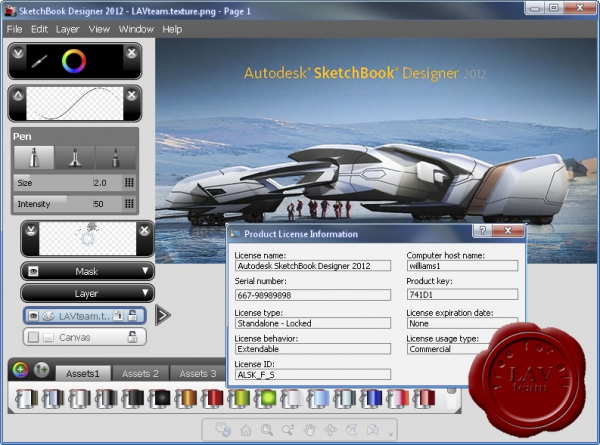Click the flip canvas icon in bottom toolbar
This screenshot has width=600, height=445.
point(372,430)
